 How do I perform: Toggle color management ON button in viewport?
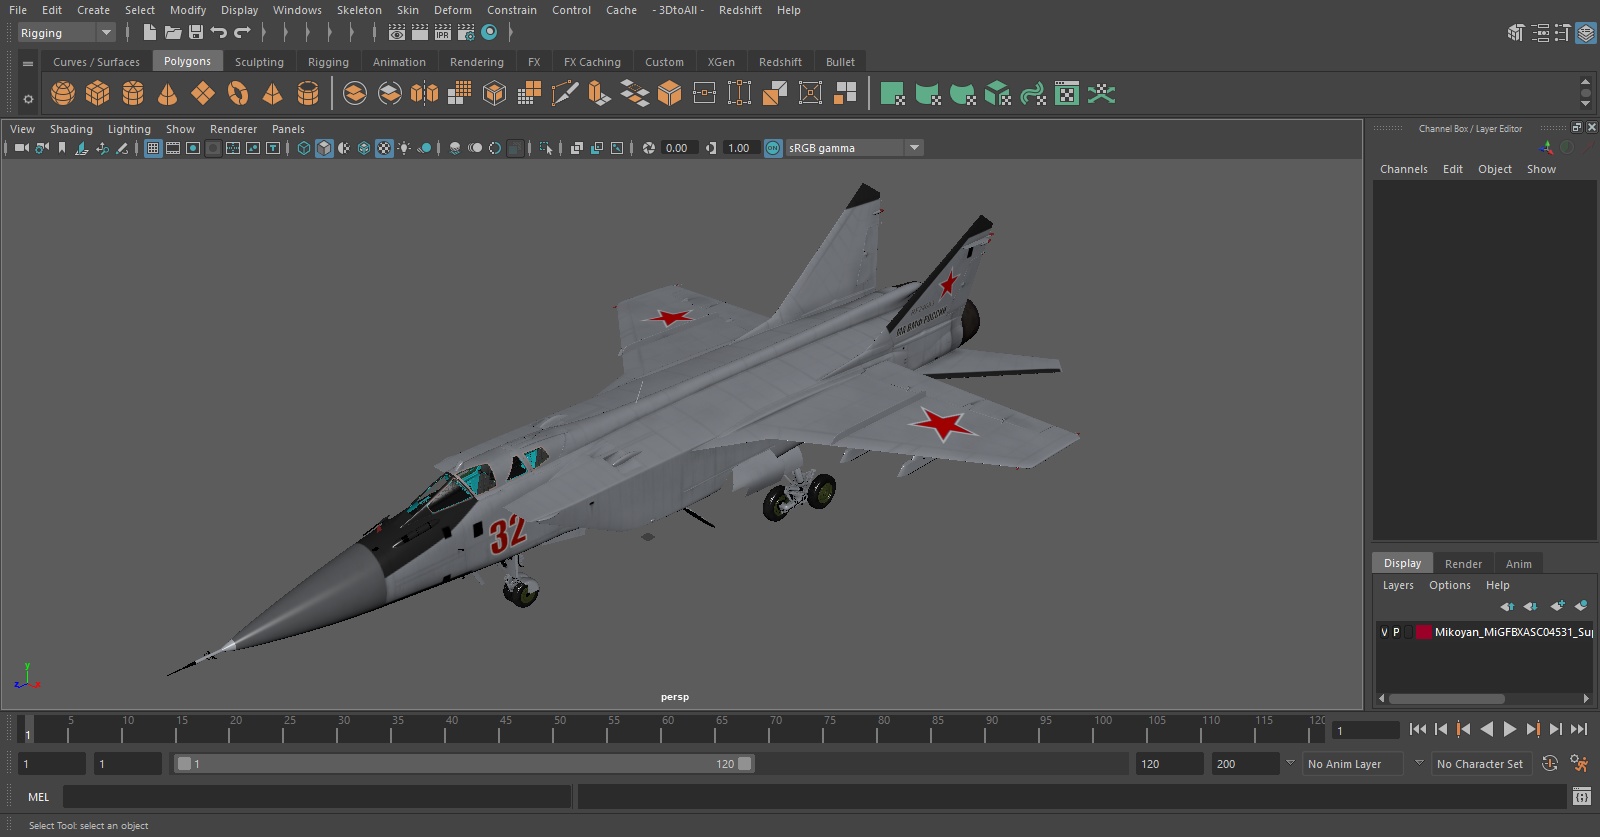773,148
